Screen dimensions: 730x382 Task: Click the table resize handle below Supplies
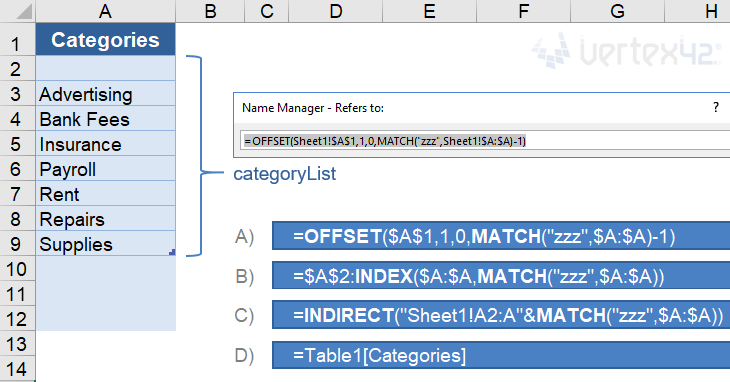(172, 252)
